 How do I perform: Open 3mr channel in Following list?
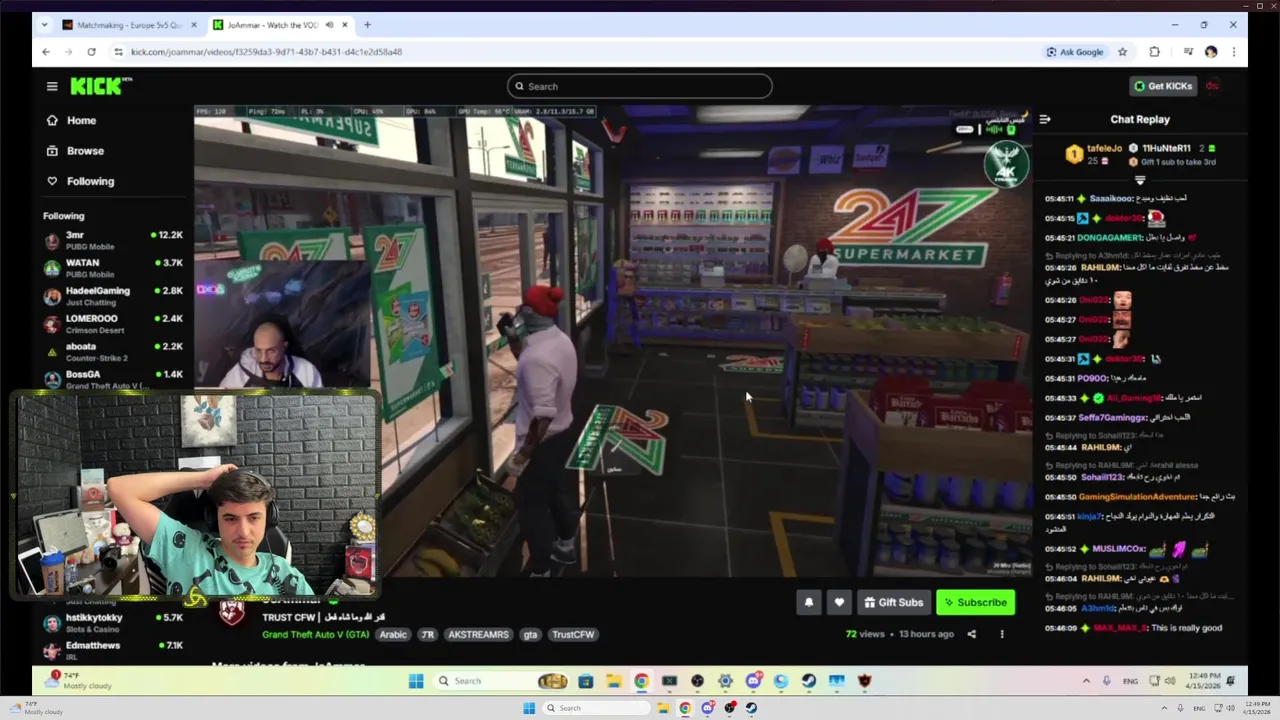point(113,240)
